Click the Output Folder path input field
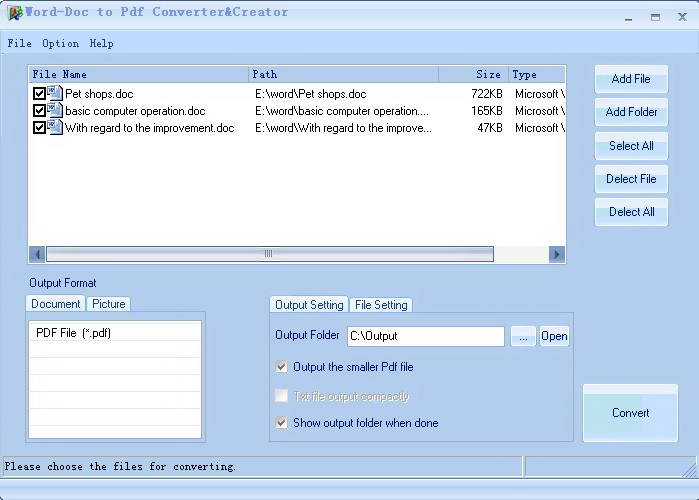This screenshot has width=699, height=500. point(426,336)
